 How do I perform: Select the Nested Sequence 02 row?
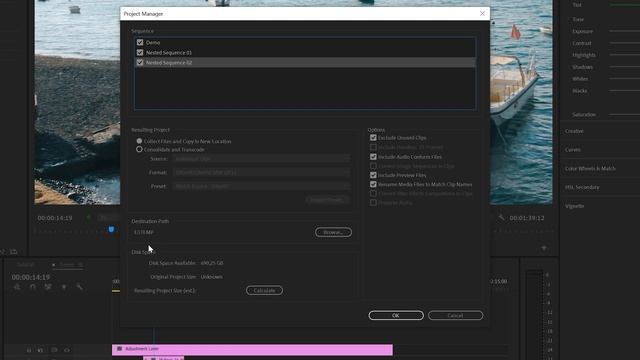[305, 62]
